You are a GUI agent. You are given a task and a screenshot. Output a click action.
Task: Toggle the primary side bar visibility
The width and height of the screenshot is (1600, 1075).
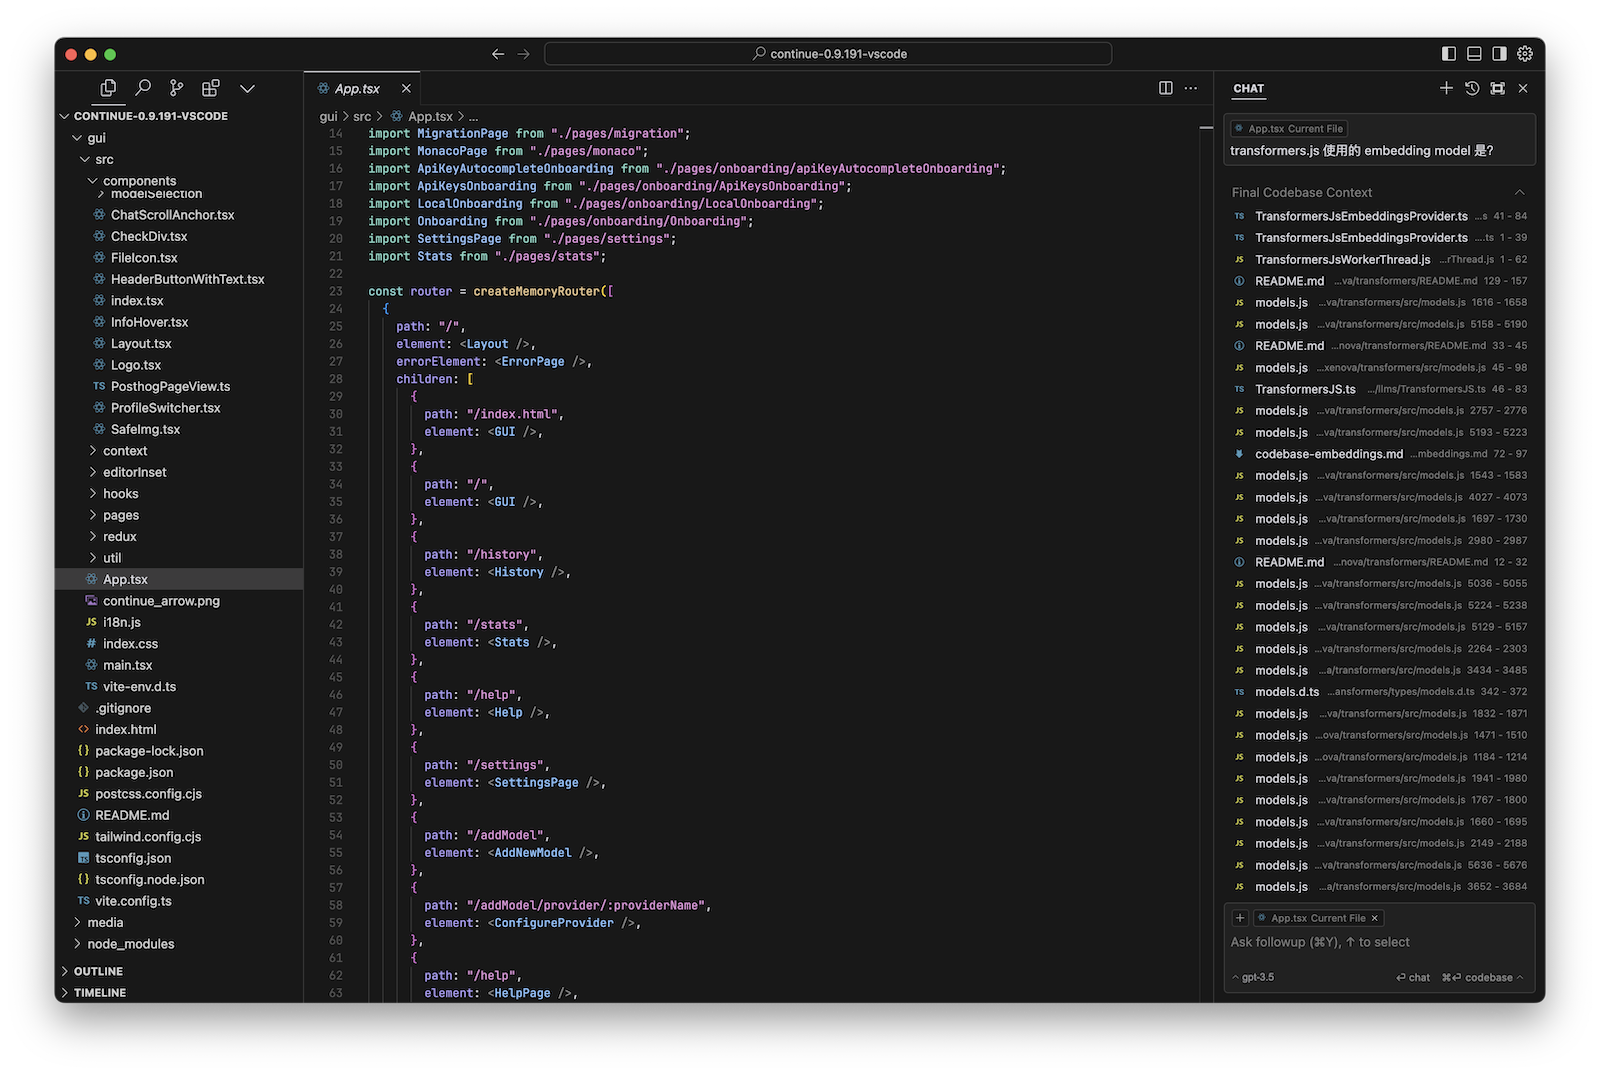tap(1449, 54)
